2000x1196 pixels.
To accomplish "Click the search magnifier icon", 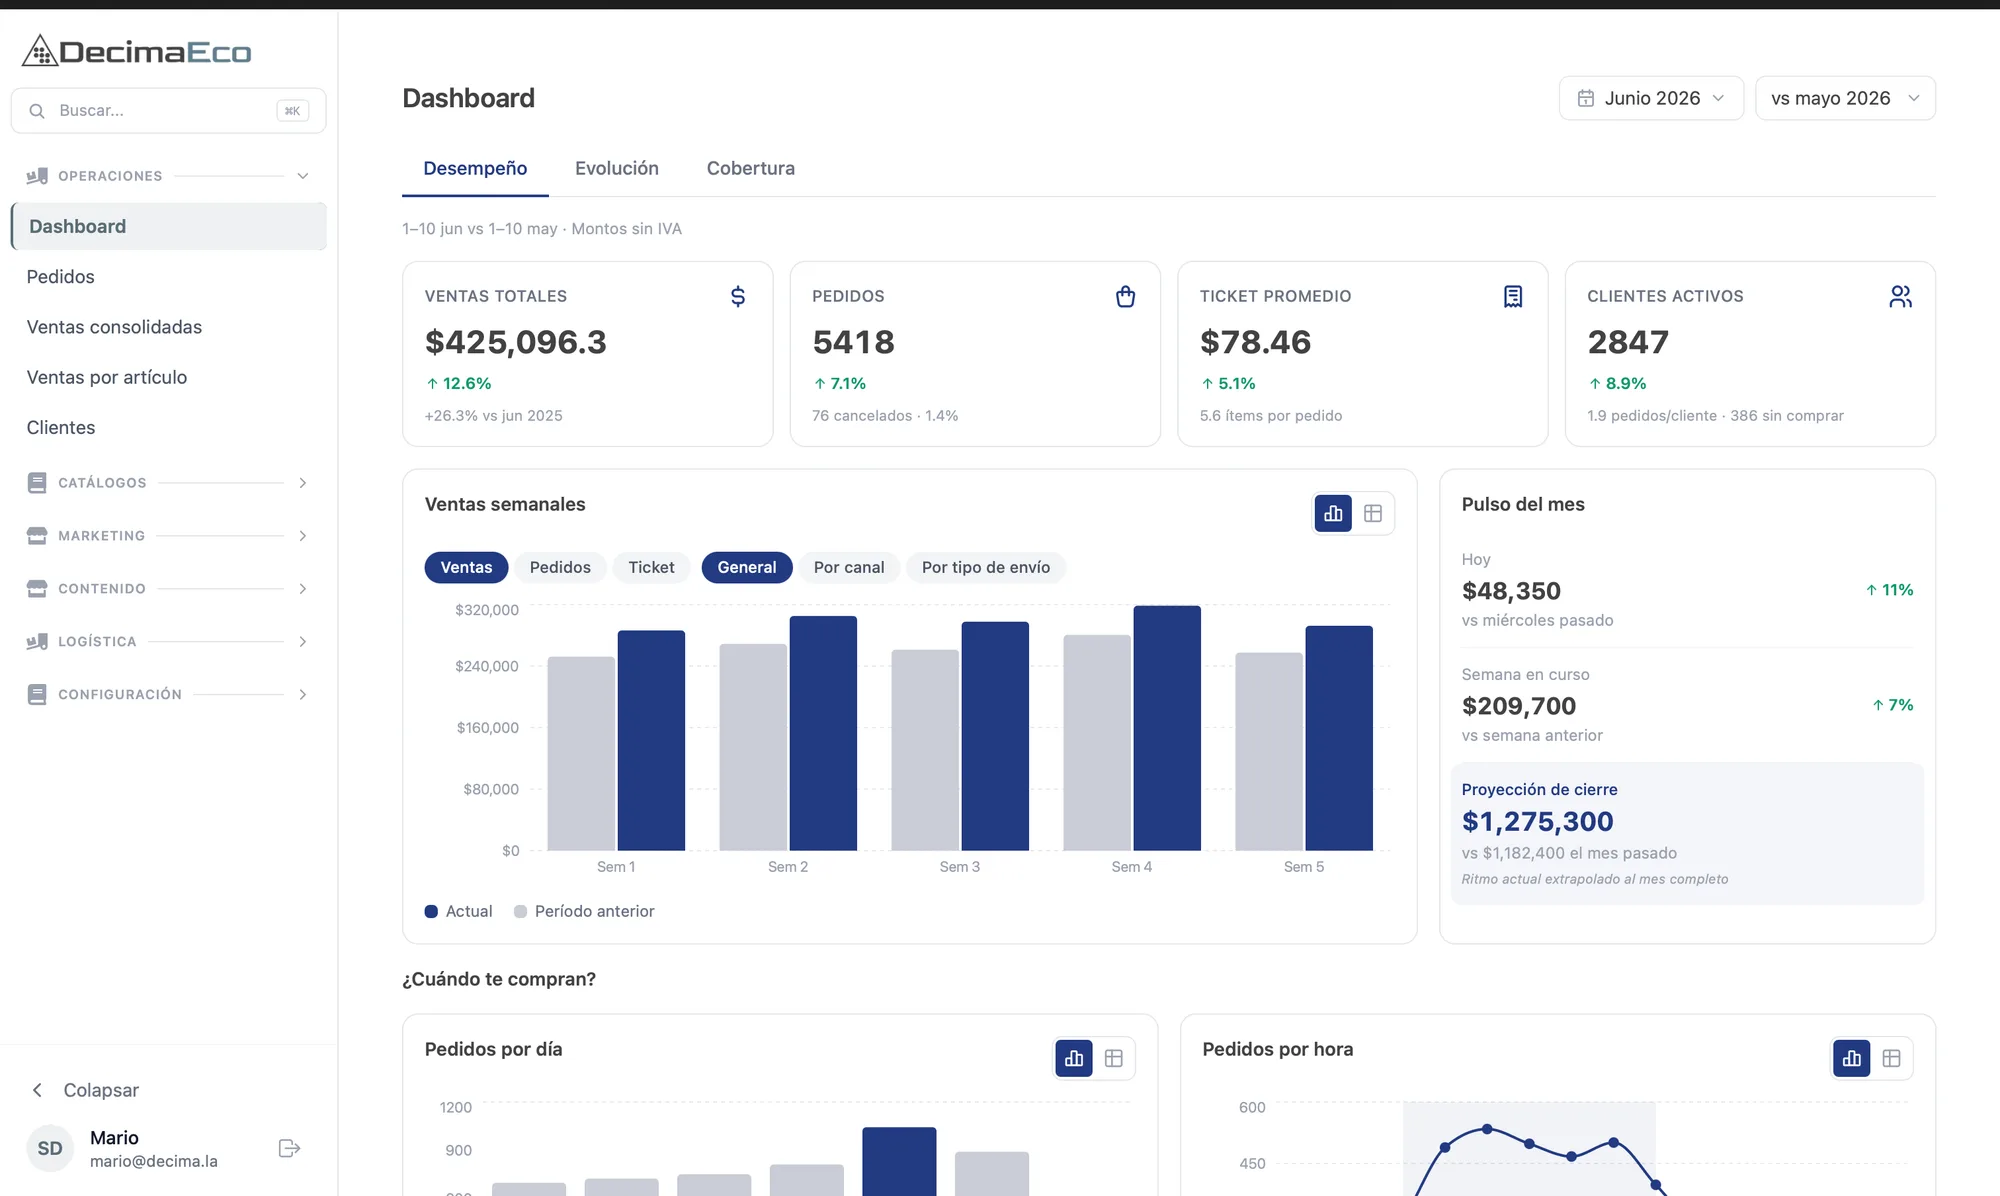I will pyautogui.click(x=37, y=111).
